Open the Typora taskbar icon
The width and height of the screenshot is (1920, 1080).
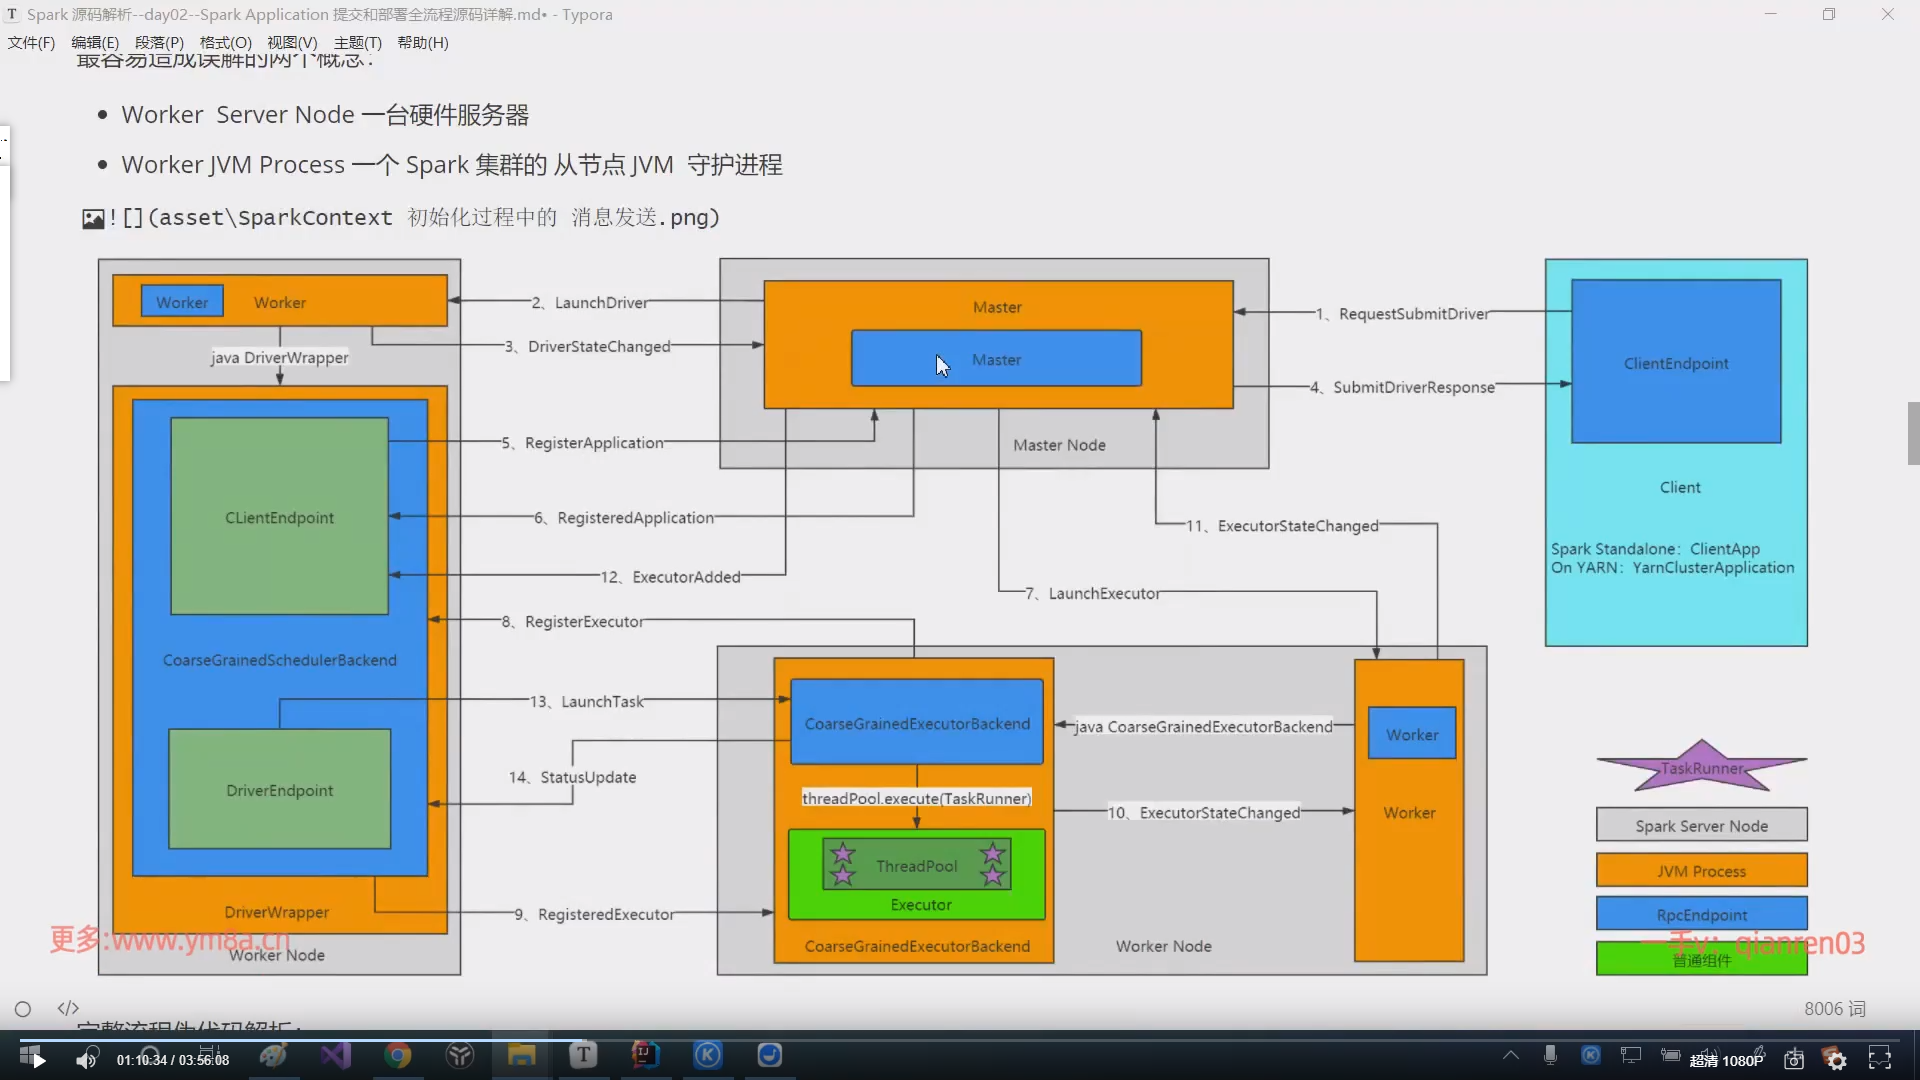(x=583, y=1055)
